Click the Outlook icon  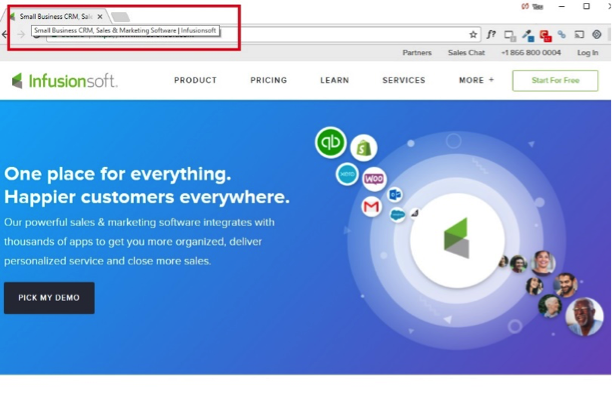coord(395,194)
